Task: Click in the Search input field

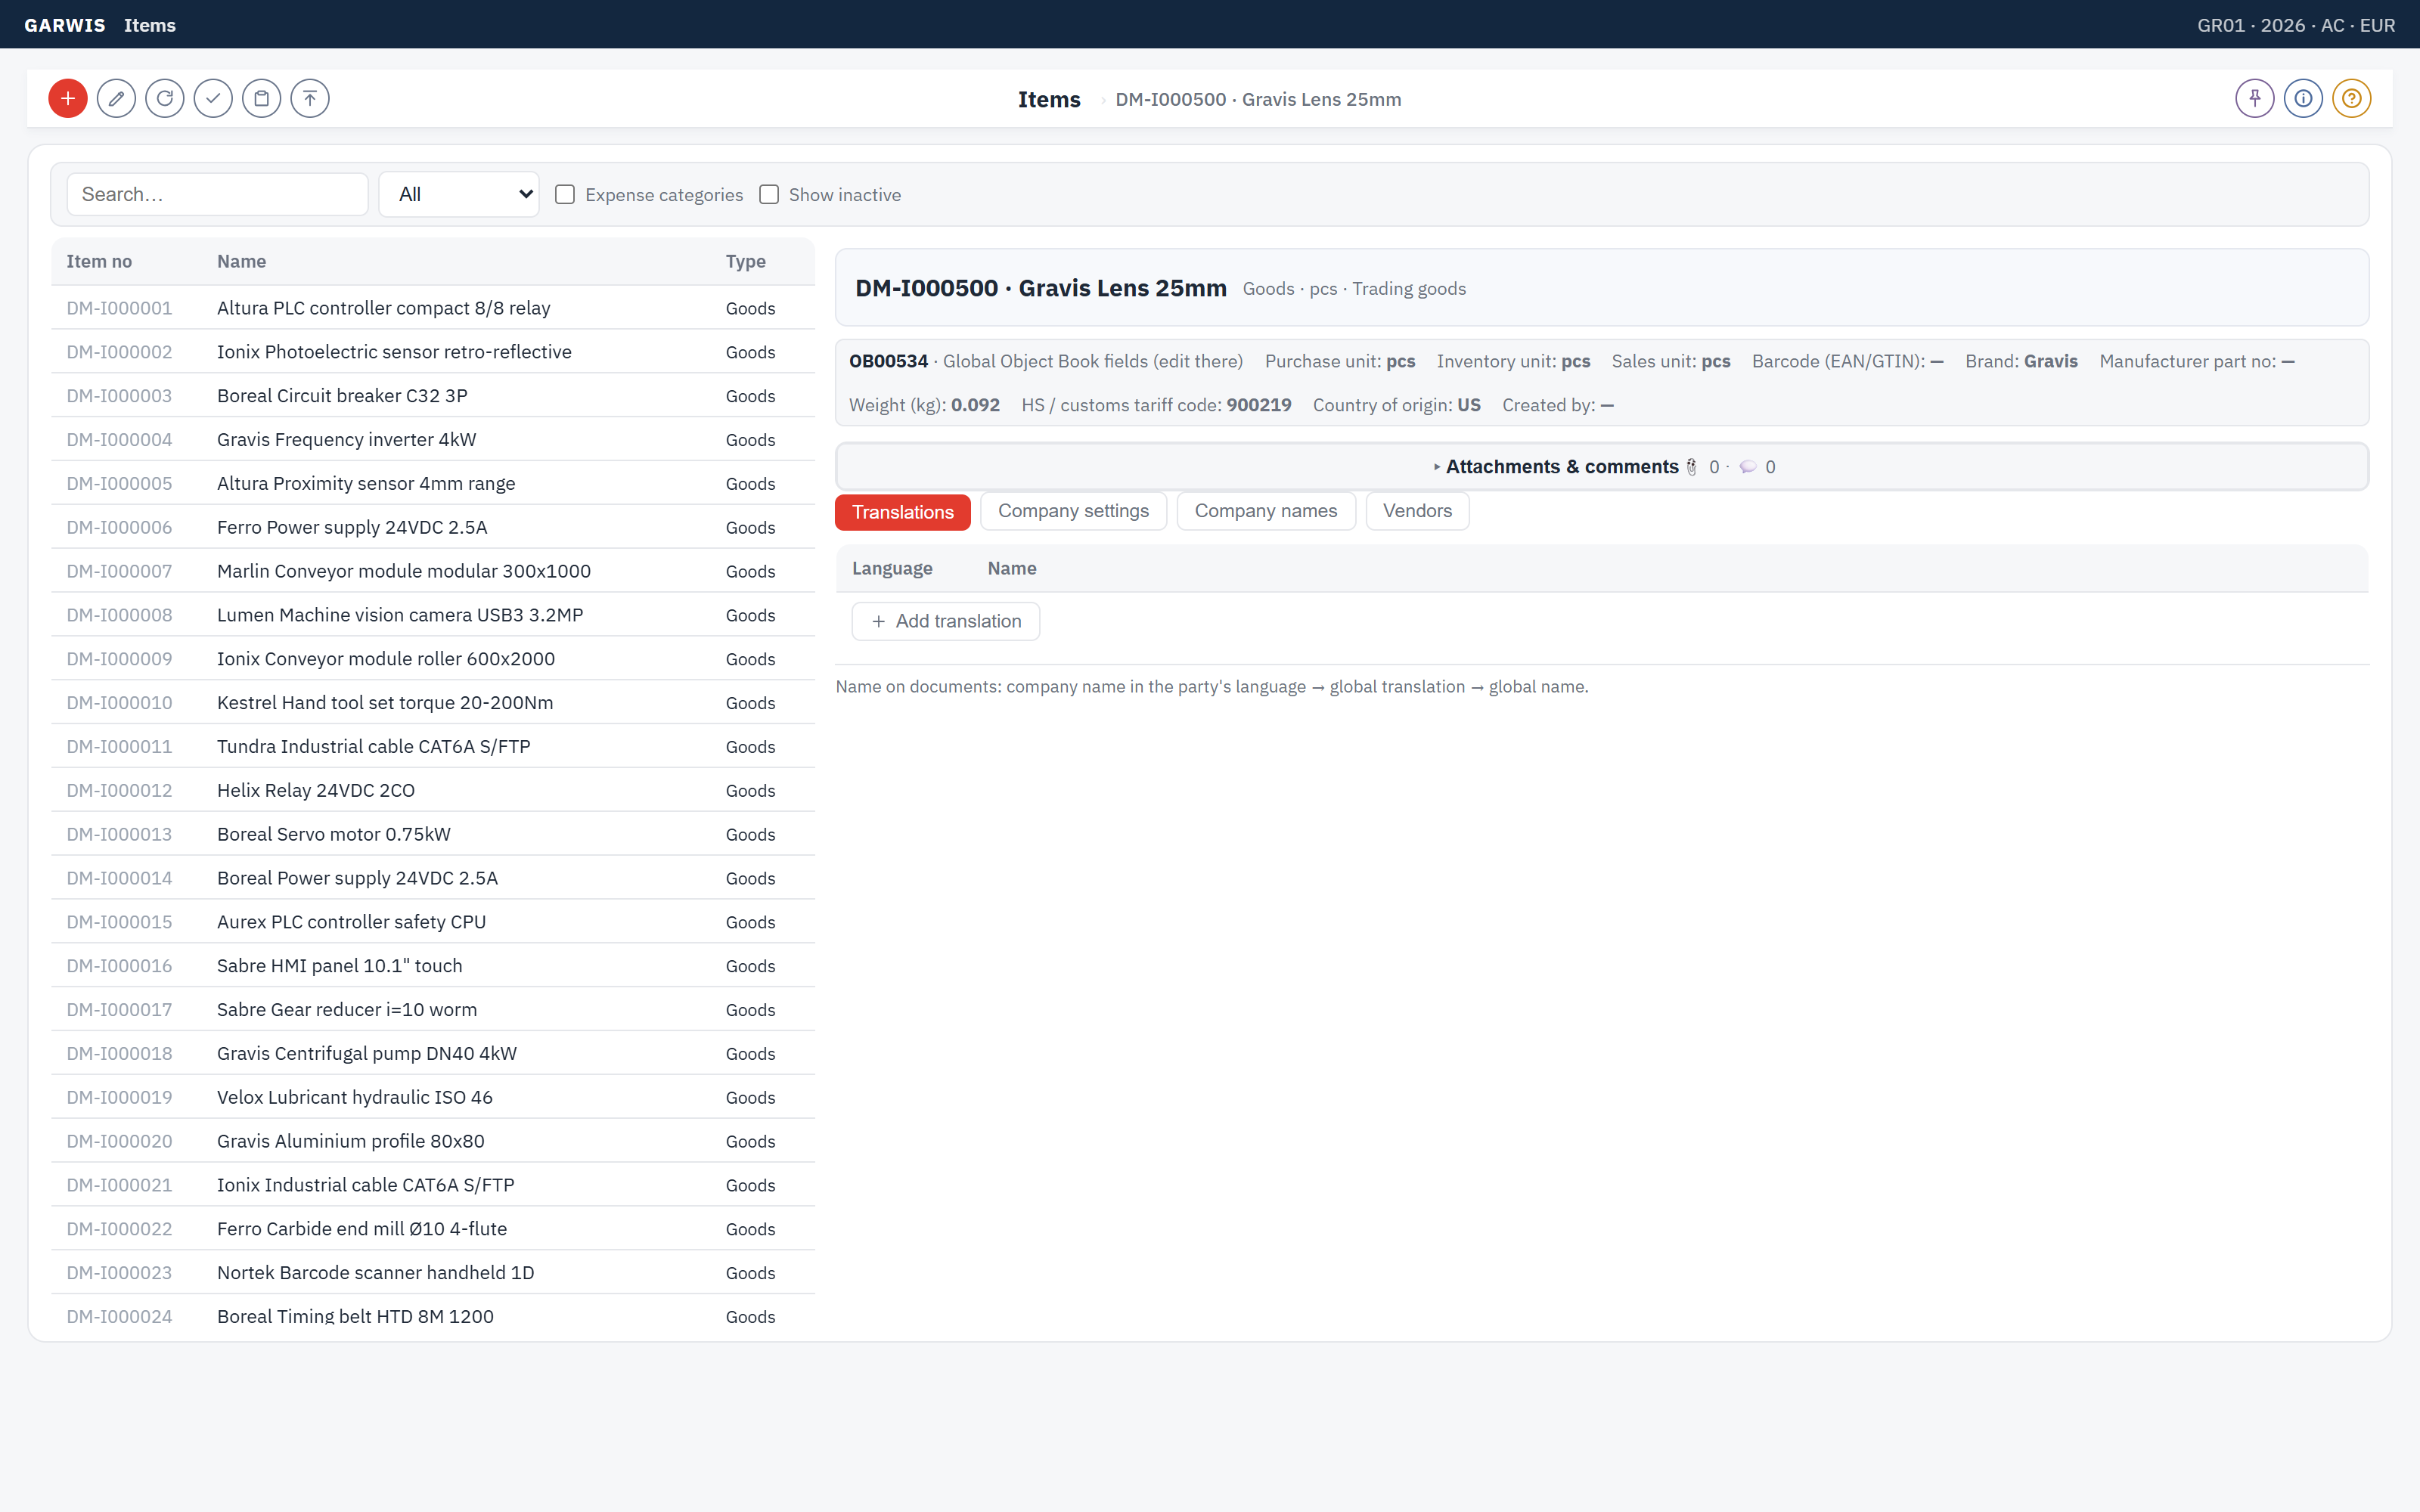Action: (217, 195)
